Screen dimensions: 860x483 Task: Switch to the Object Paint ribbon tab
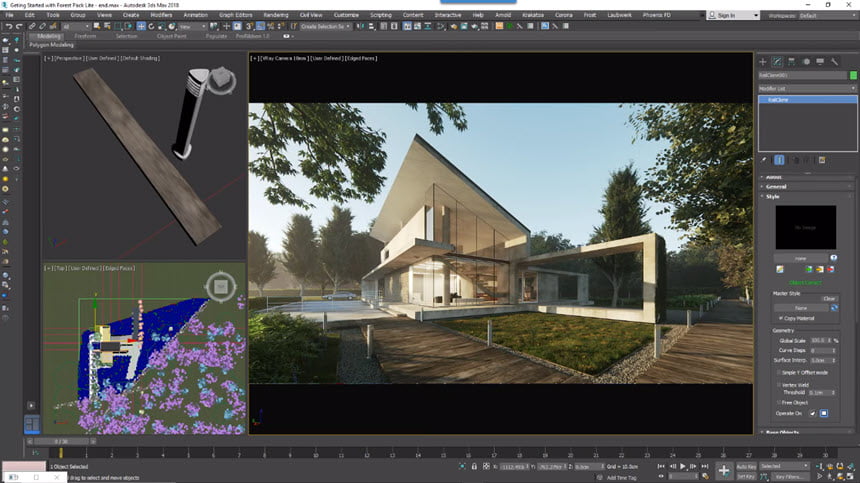pos(172,36)
